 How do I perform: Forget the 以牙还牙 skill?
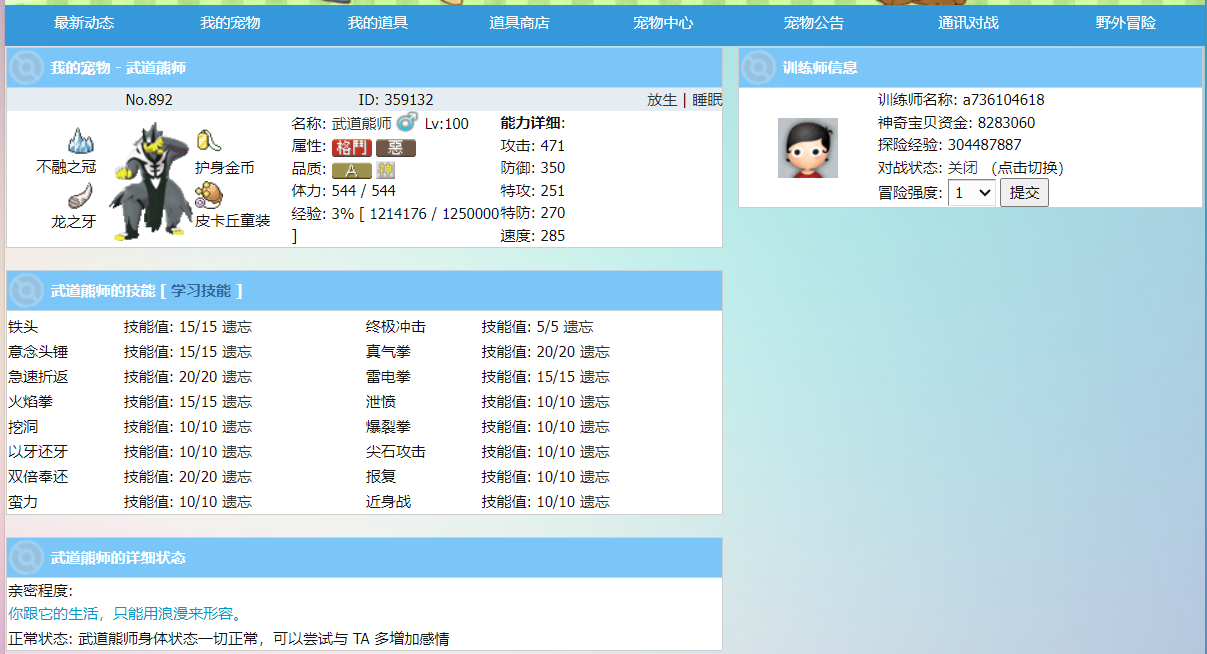237,452
